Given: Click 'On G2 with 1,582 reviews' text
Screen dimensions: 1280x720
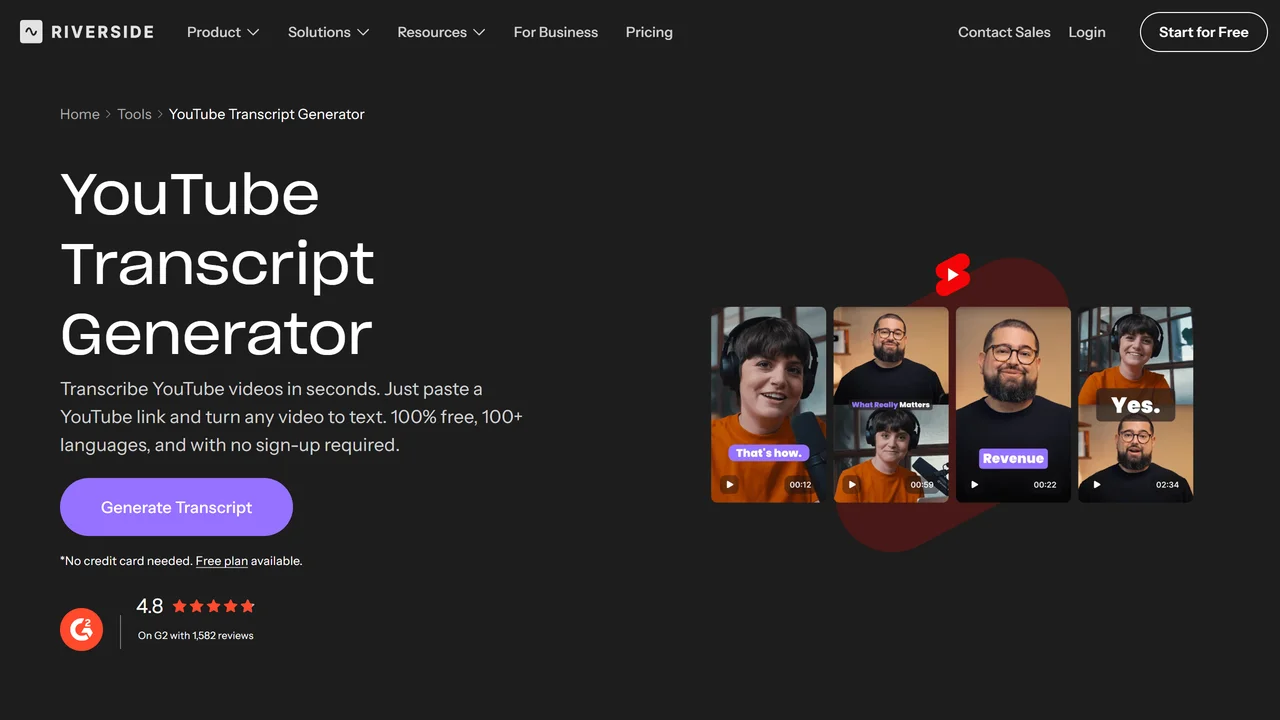Looking at the screenshot, I should (x=196, y=635).
